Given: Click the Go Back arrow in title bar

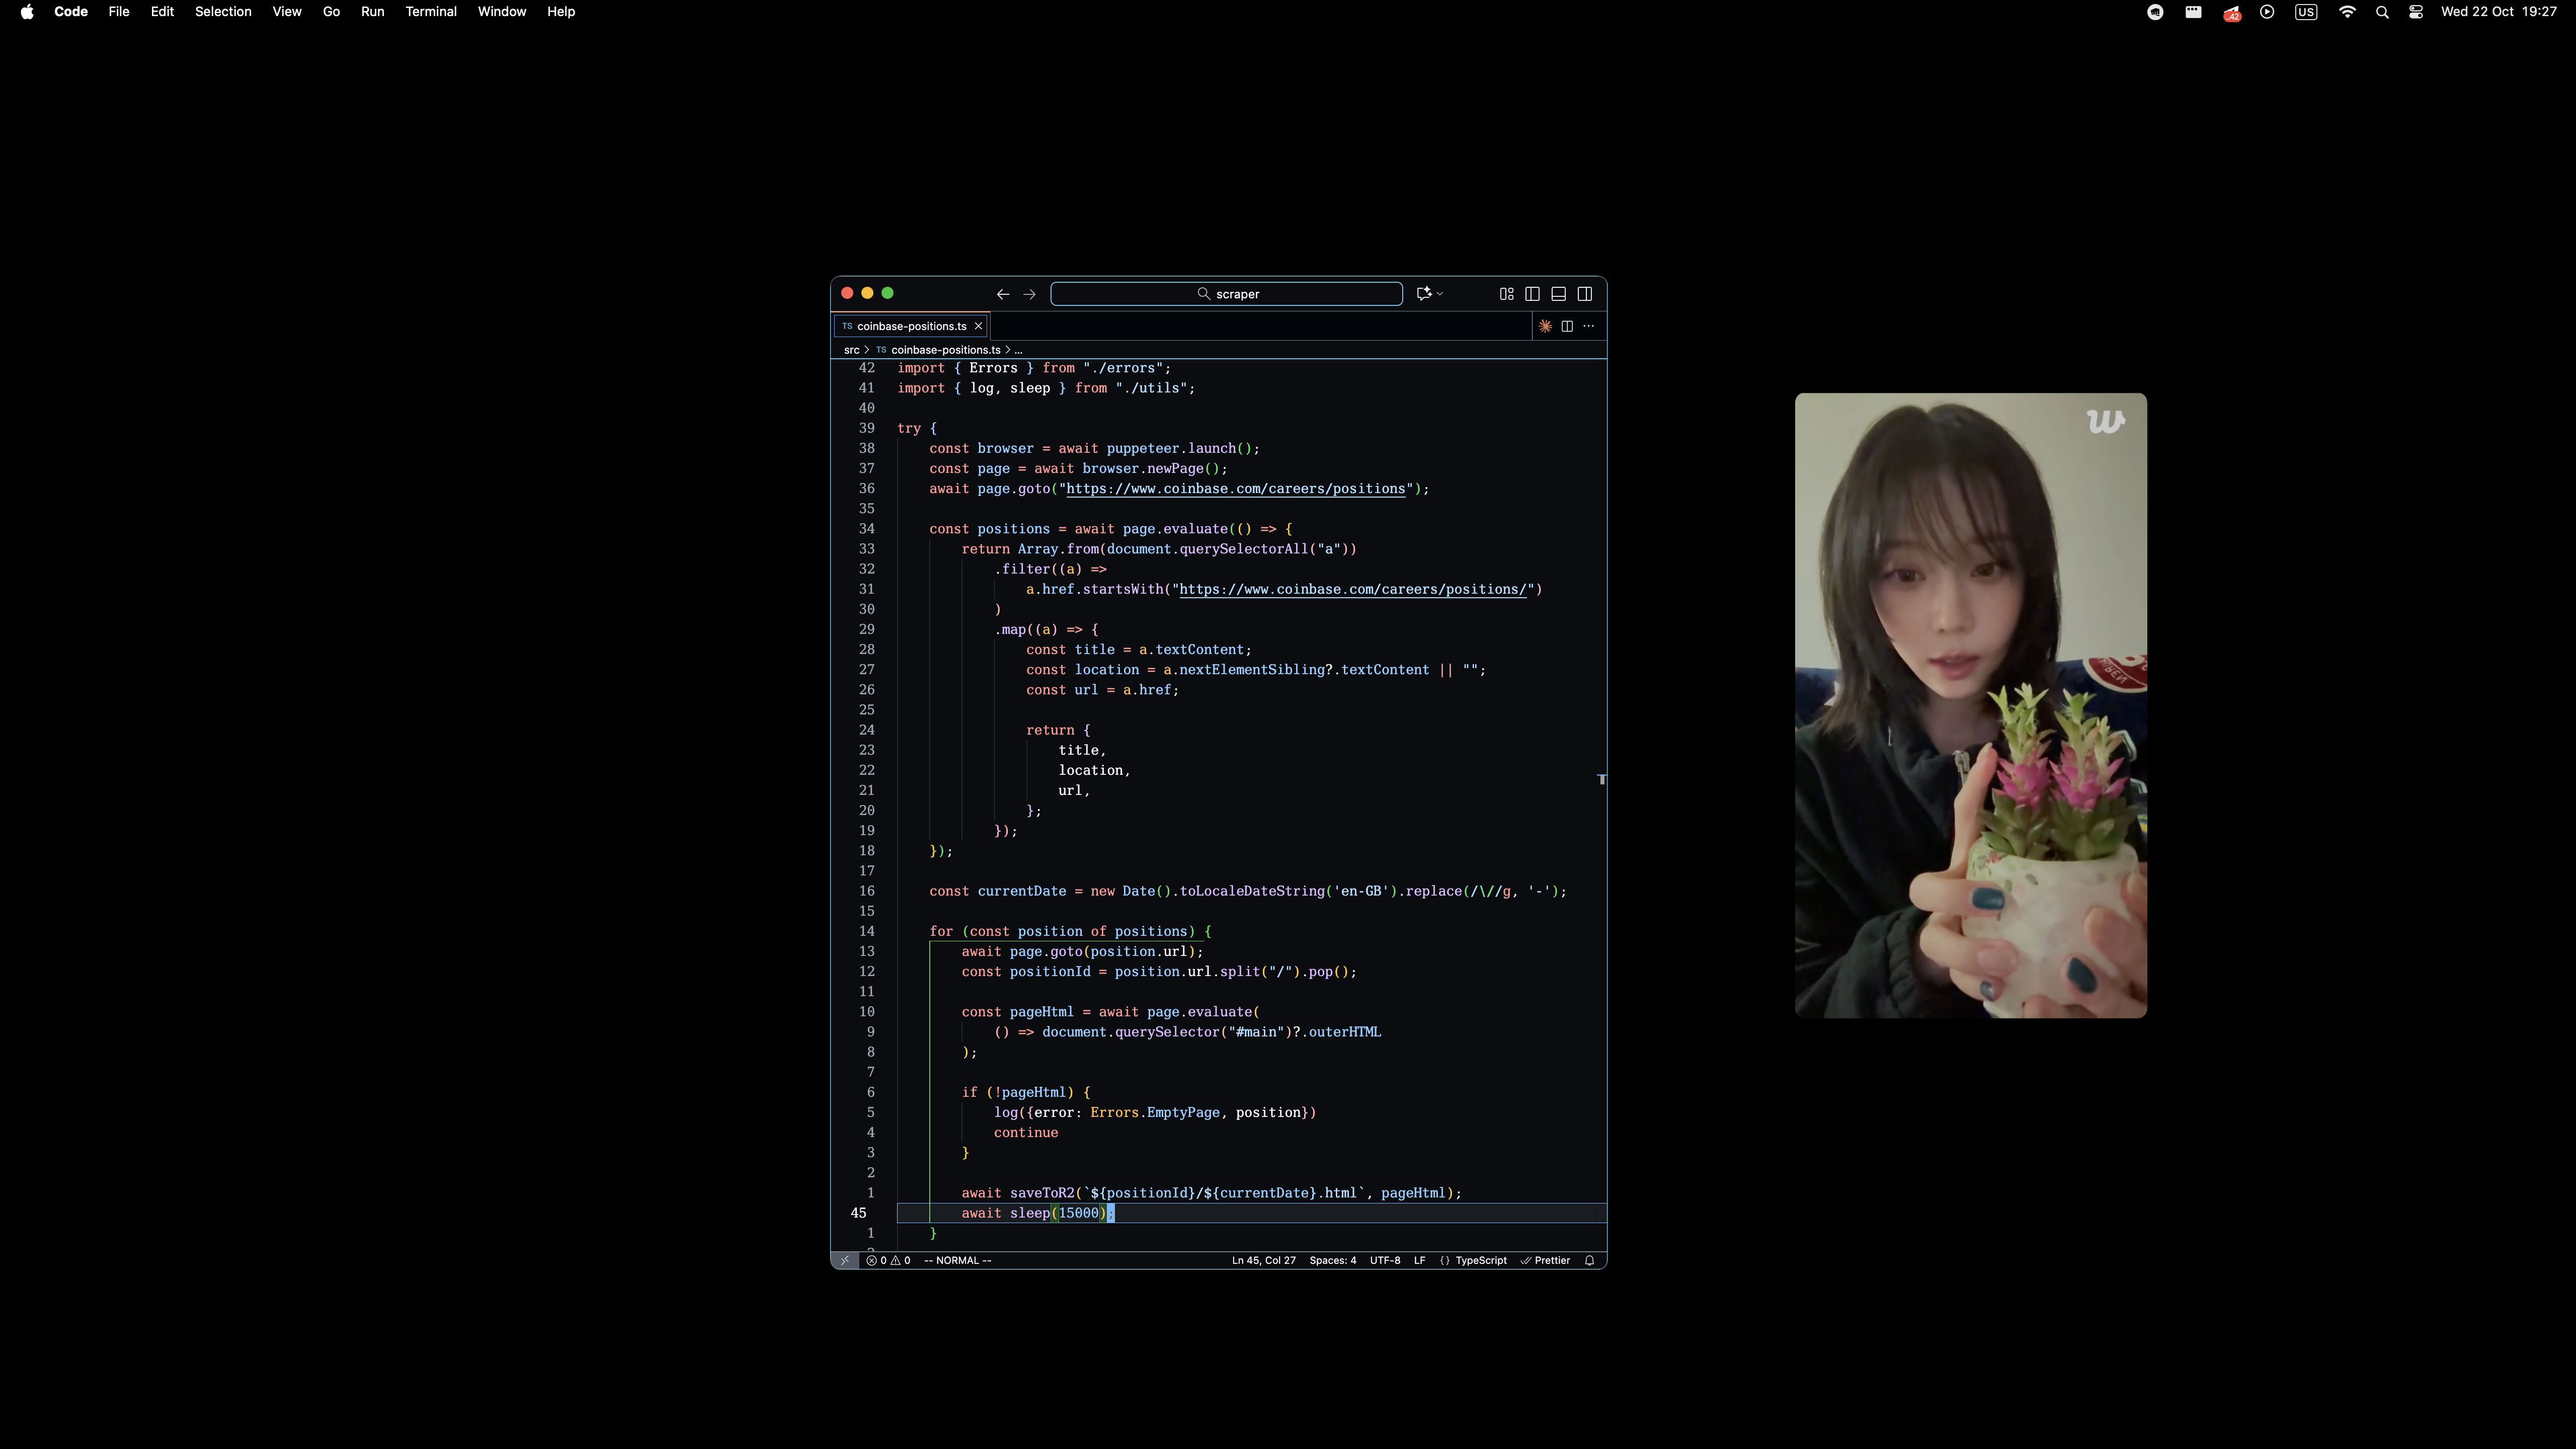Looking at the screenshot, I should pyautogui.click(x=1002, y=294).
